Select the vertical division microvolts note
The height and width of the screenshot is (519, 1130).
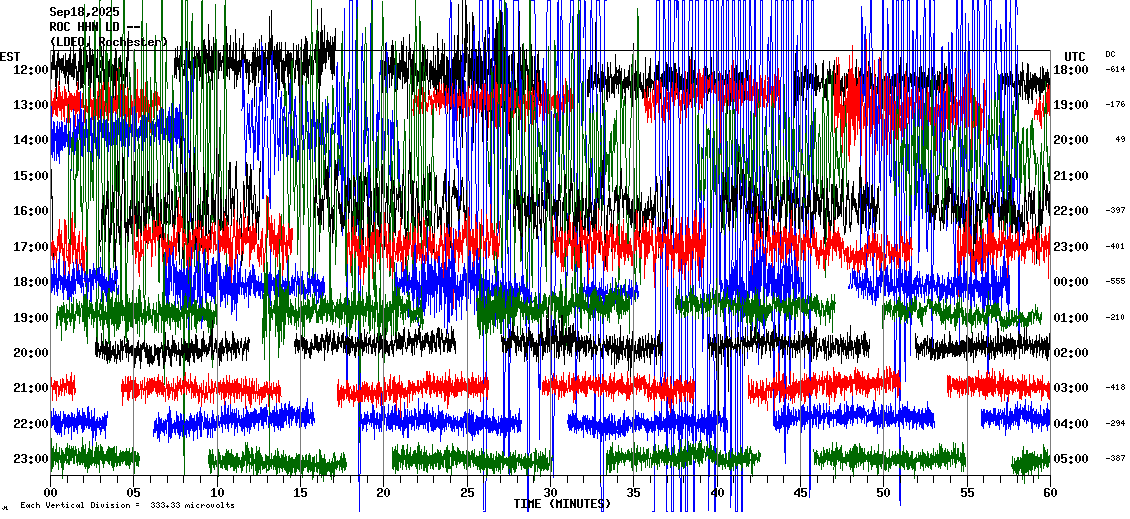126,506
